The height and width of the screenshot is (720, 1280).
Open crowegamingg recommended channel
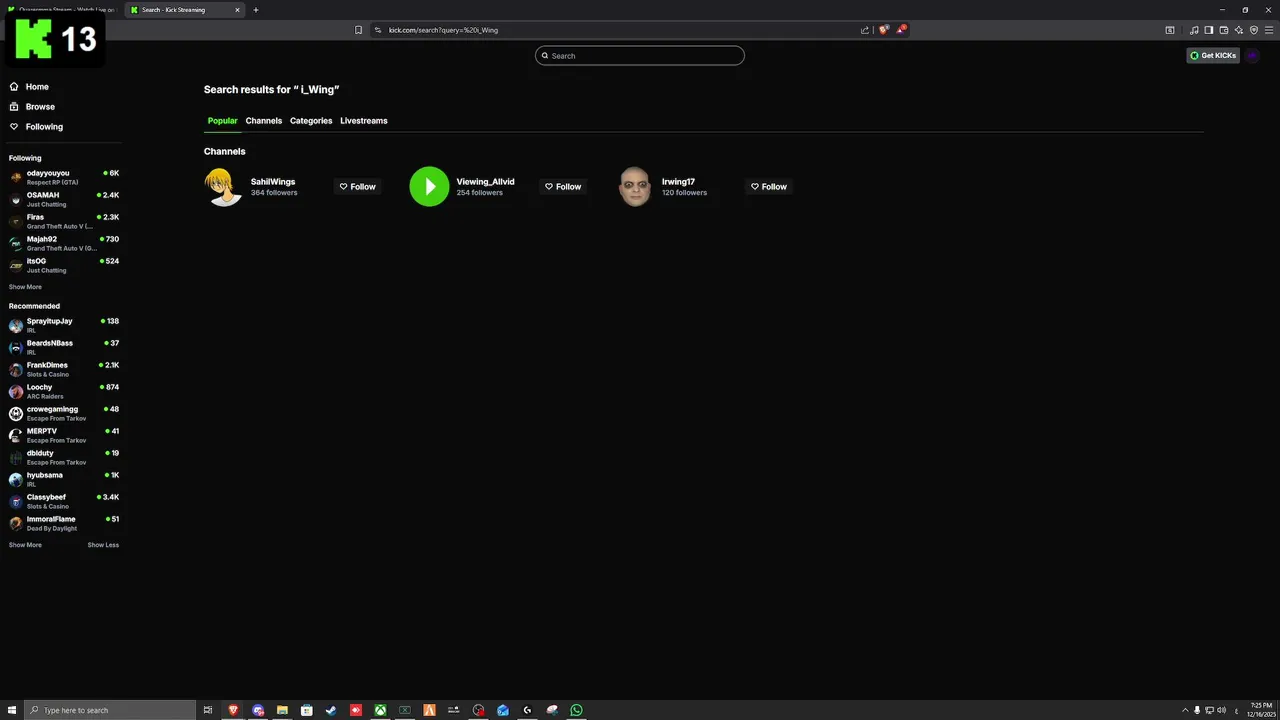(64, 414)
